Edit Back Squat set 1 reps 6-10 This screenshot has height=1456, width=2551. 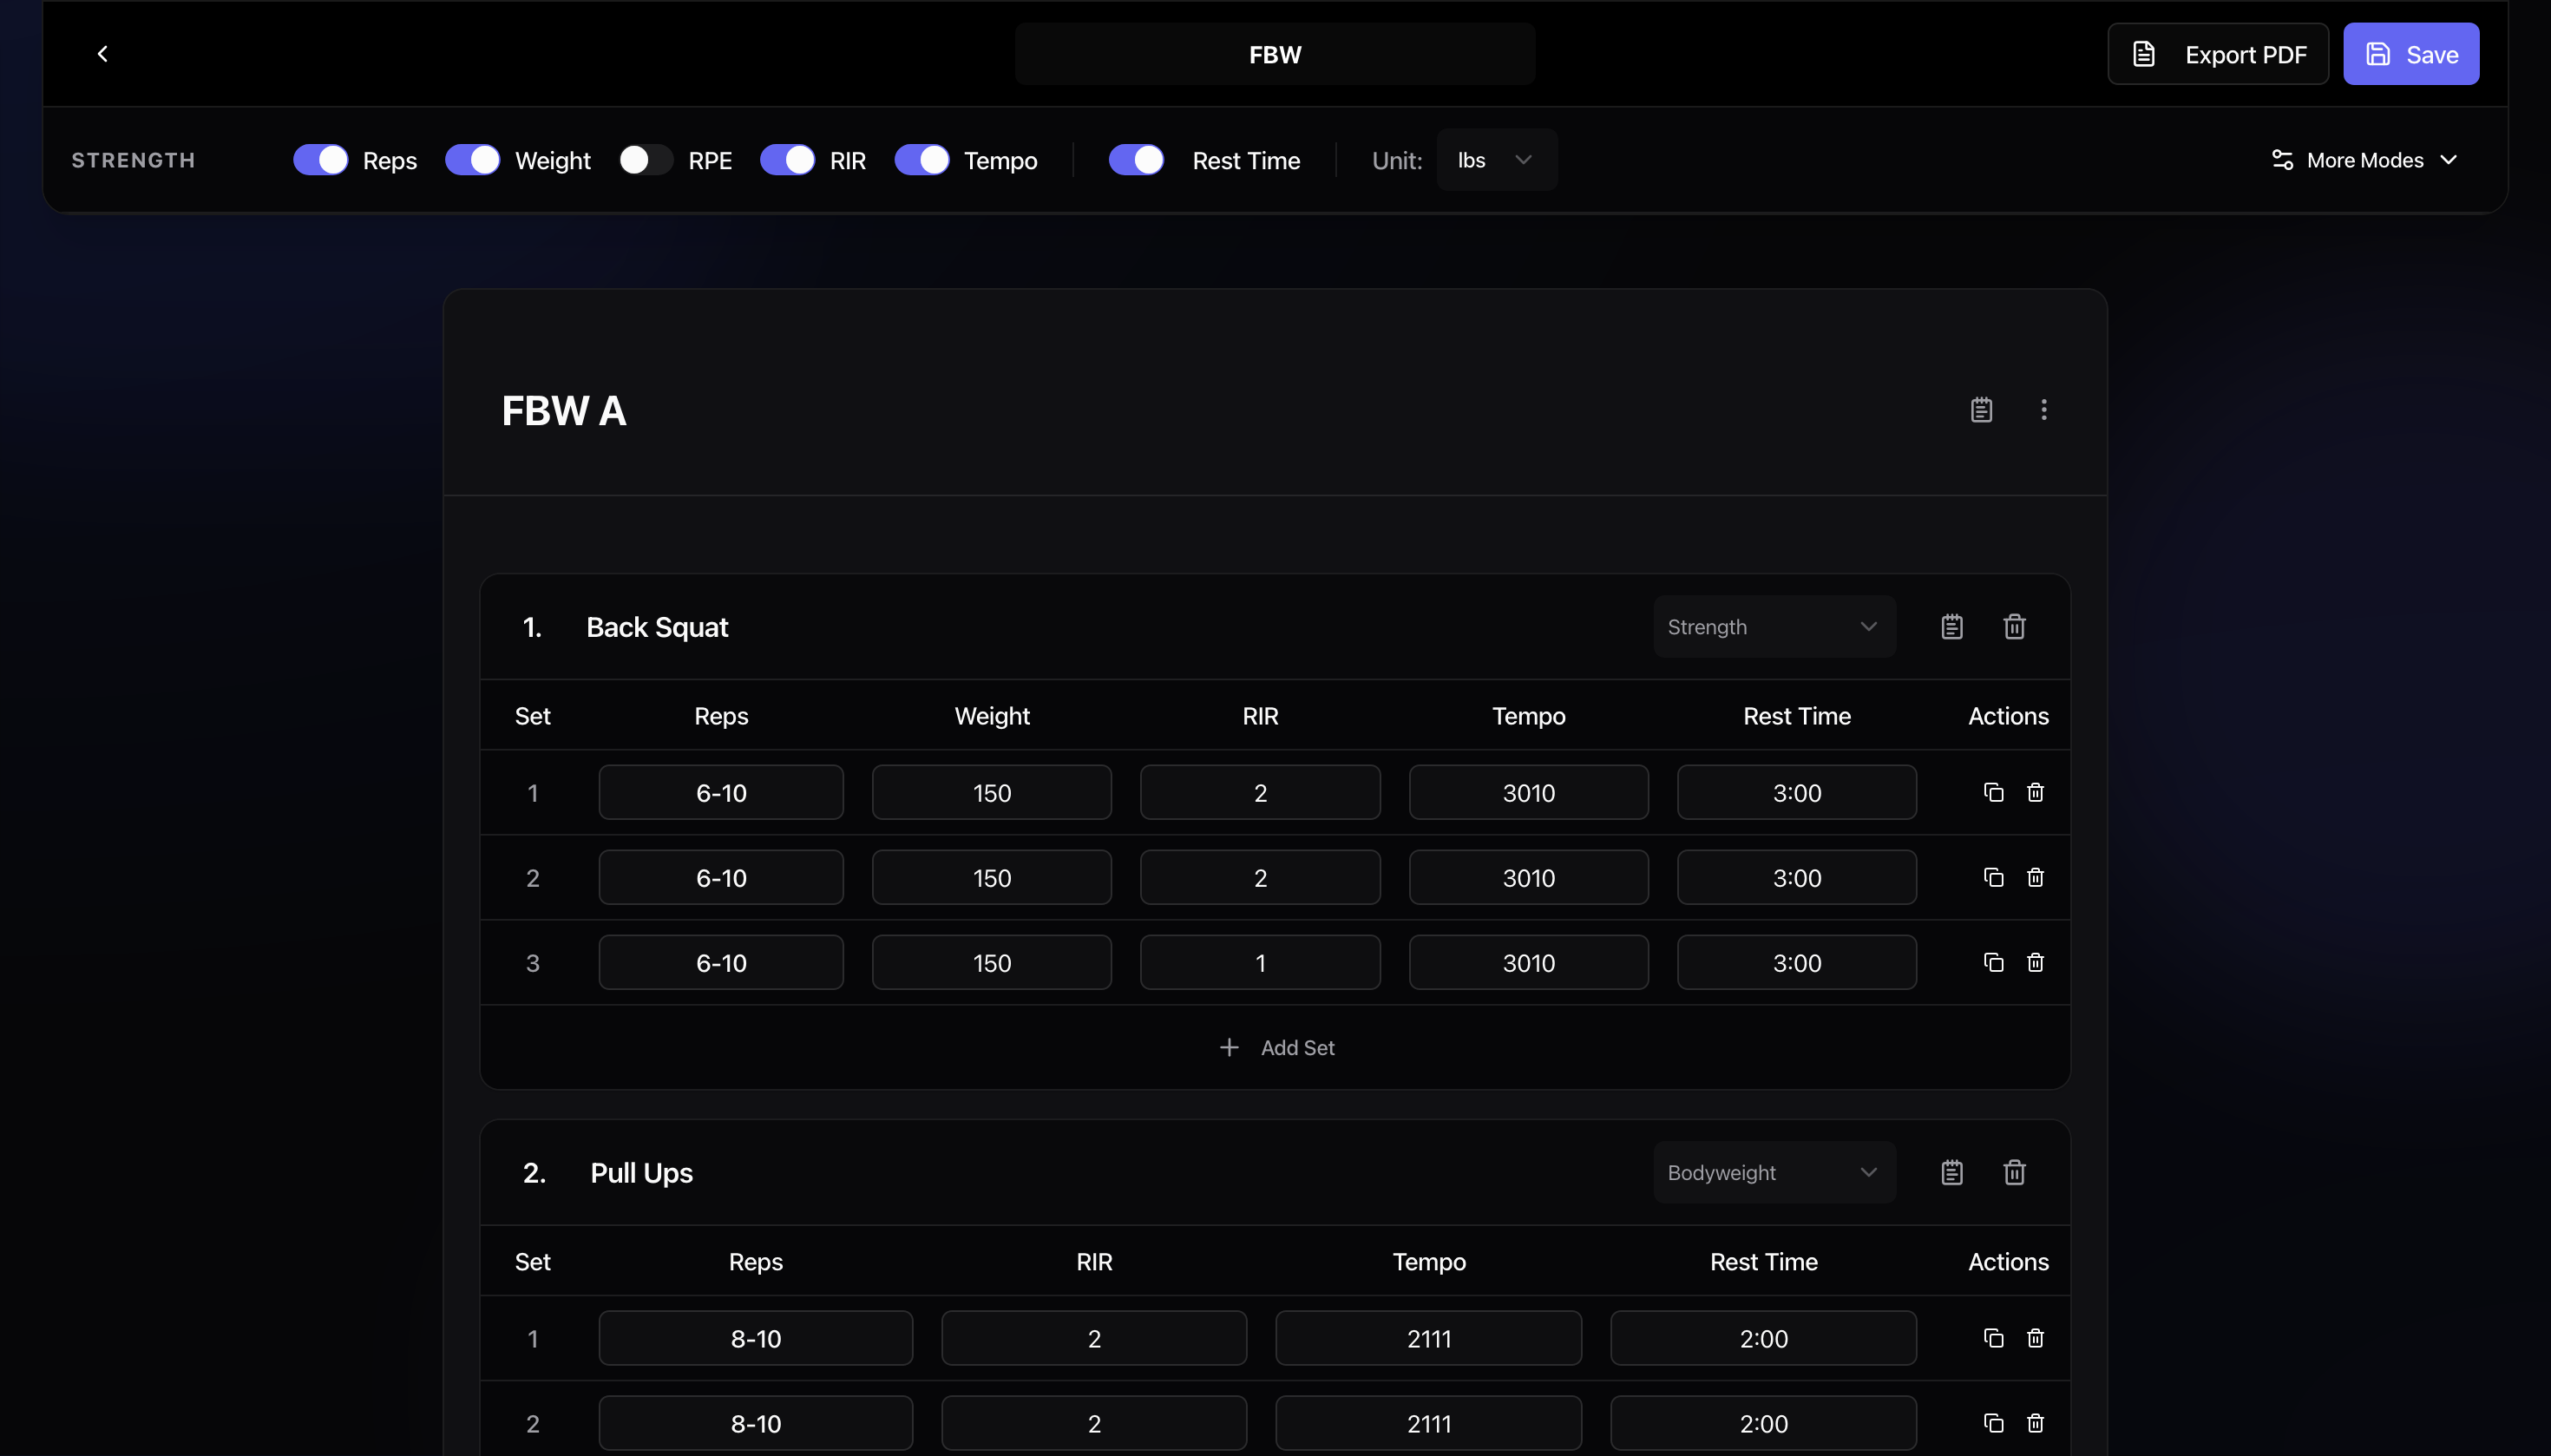721,793
